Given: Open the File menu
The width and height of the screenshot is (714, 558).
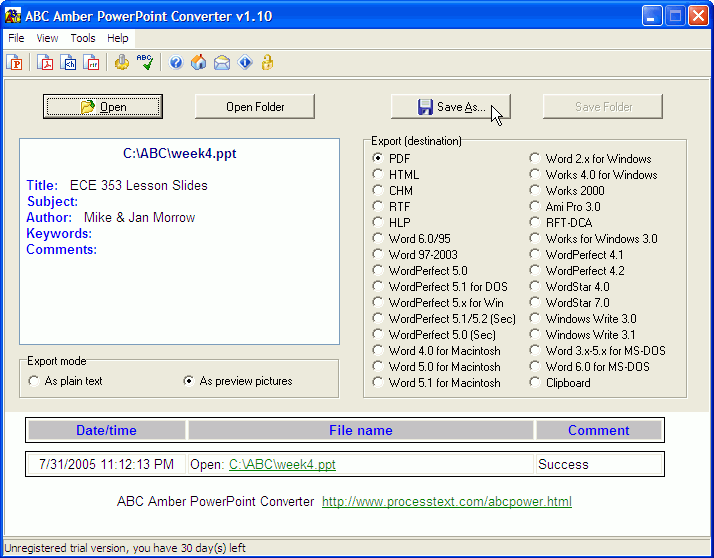Looking at the screenshot, I should point(16,38).
